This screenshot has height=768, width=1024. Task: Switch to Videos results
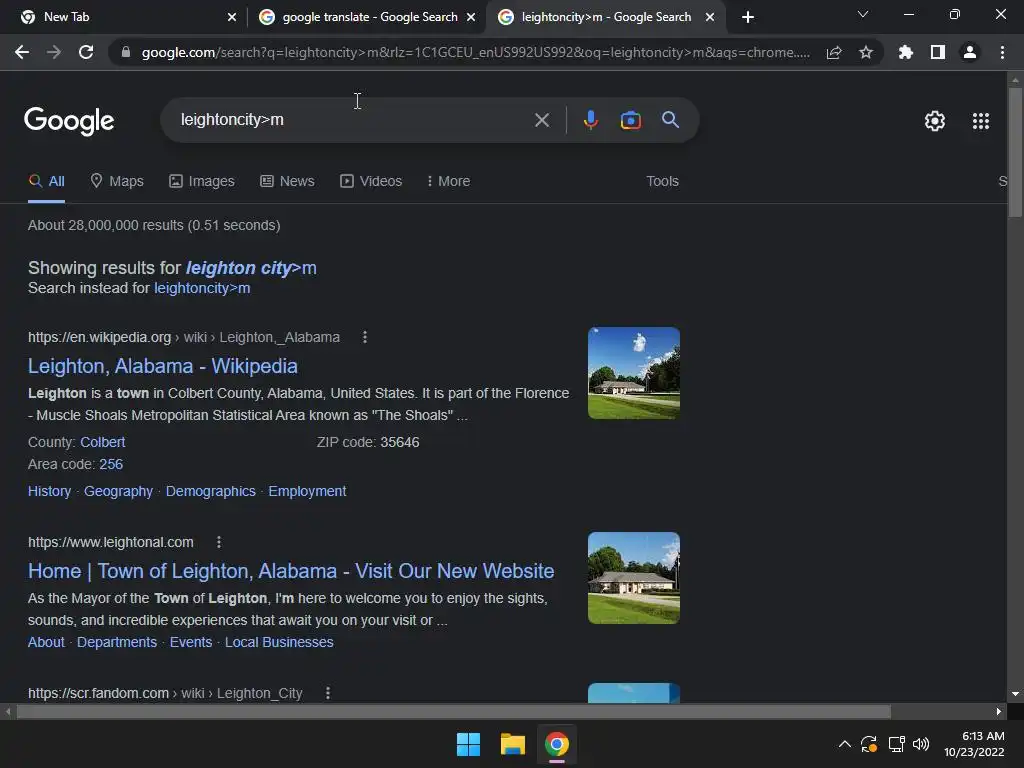click(x=371, y=182)
